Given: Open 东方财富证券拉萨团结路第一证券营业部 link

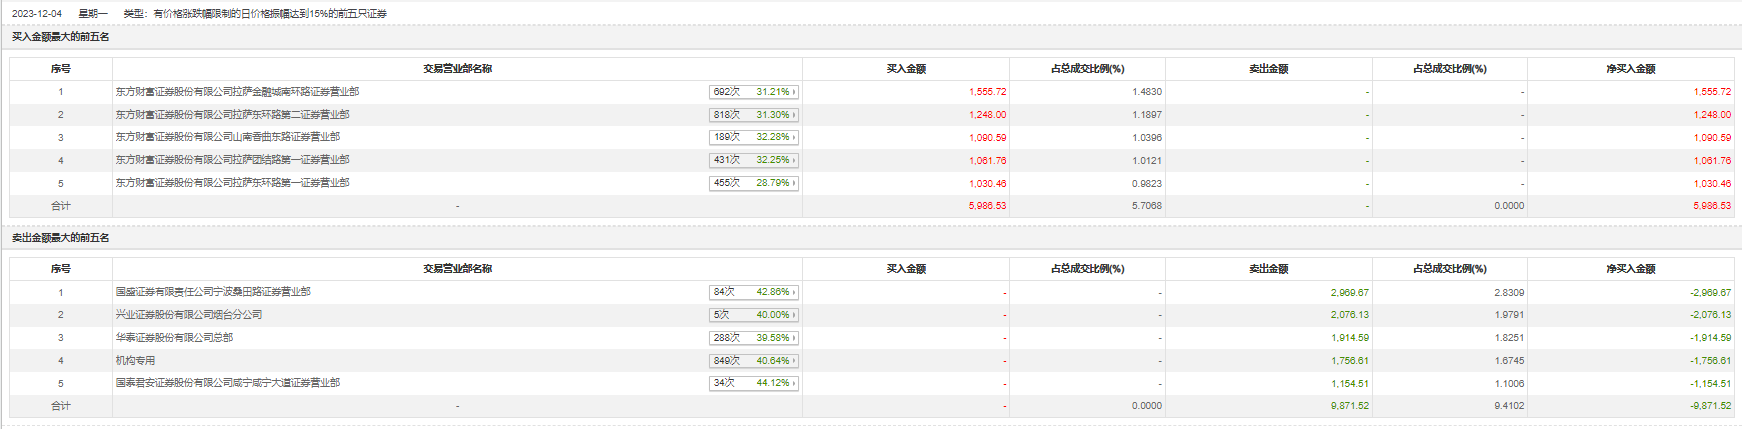Looking at the screenshot, I should (x=232, y=160).
